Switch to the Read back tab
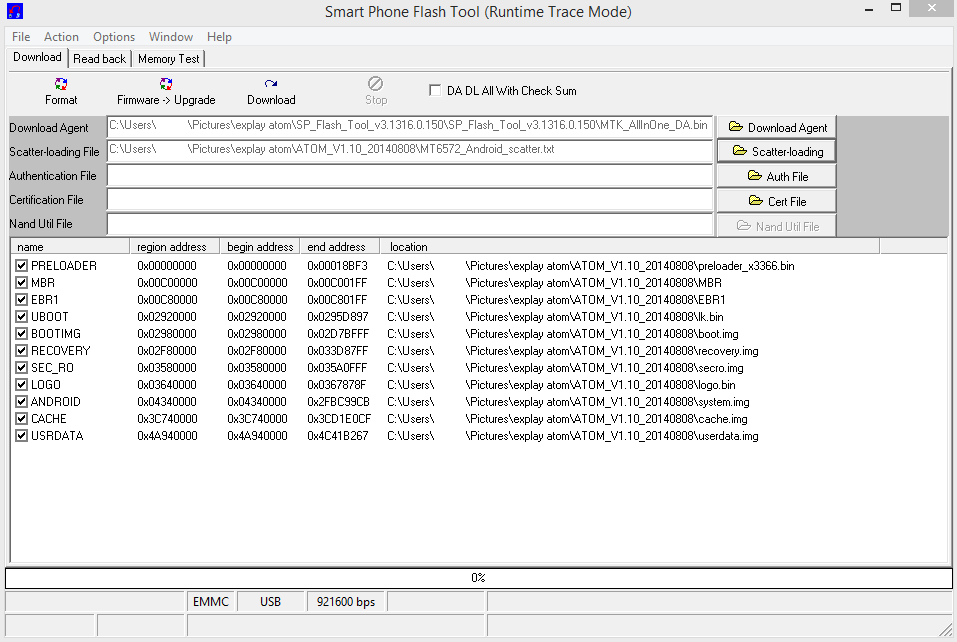 pos(100,59)
